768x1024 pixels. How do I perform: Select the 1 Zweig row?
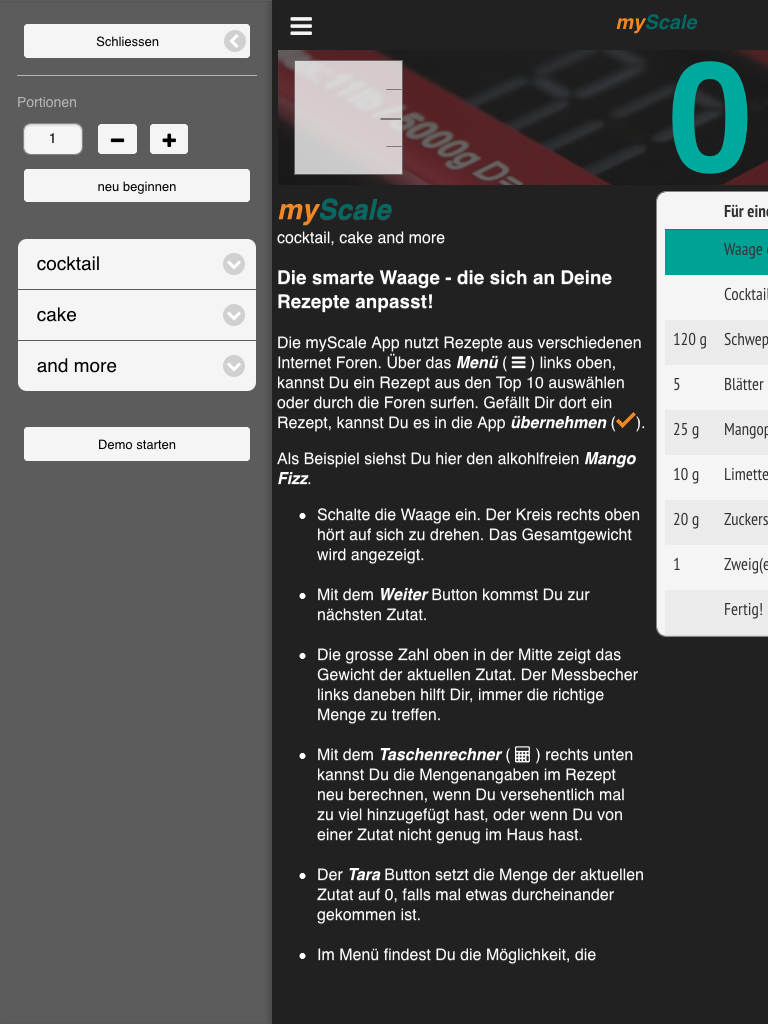(716, 567)
